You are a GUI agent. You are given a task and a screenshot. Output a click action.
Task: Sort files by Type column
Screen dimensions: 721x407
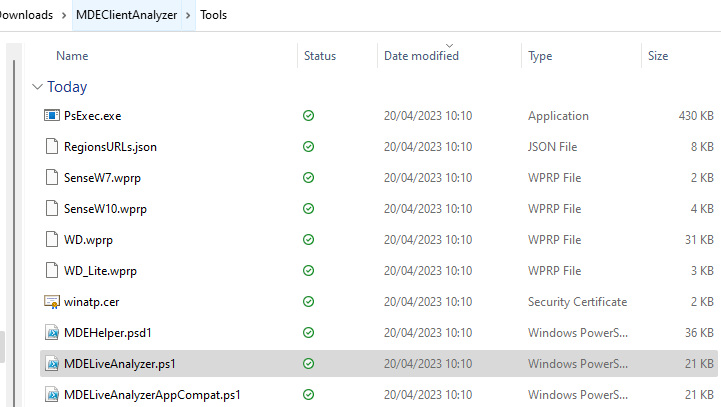pyautogui.click(x=540, y=56)
